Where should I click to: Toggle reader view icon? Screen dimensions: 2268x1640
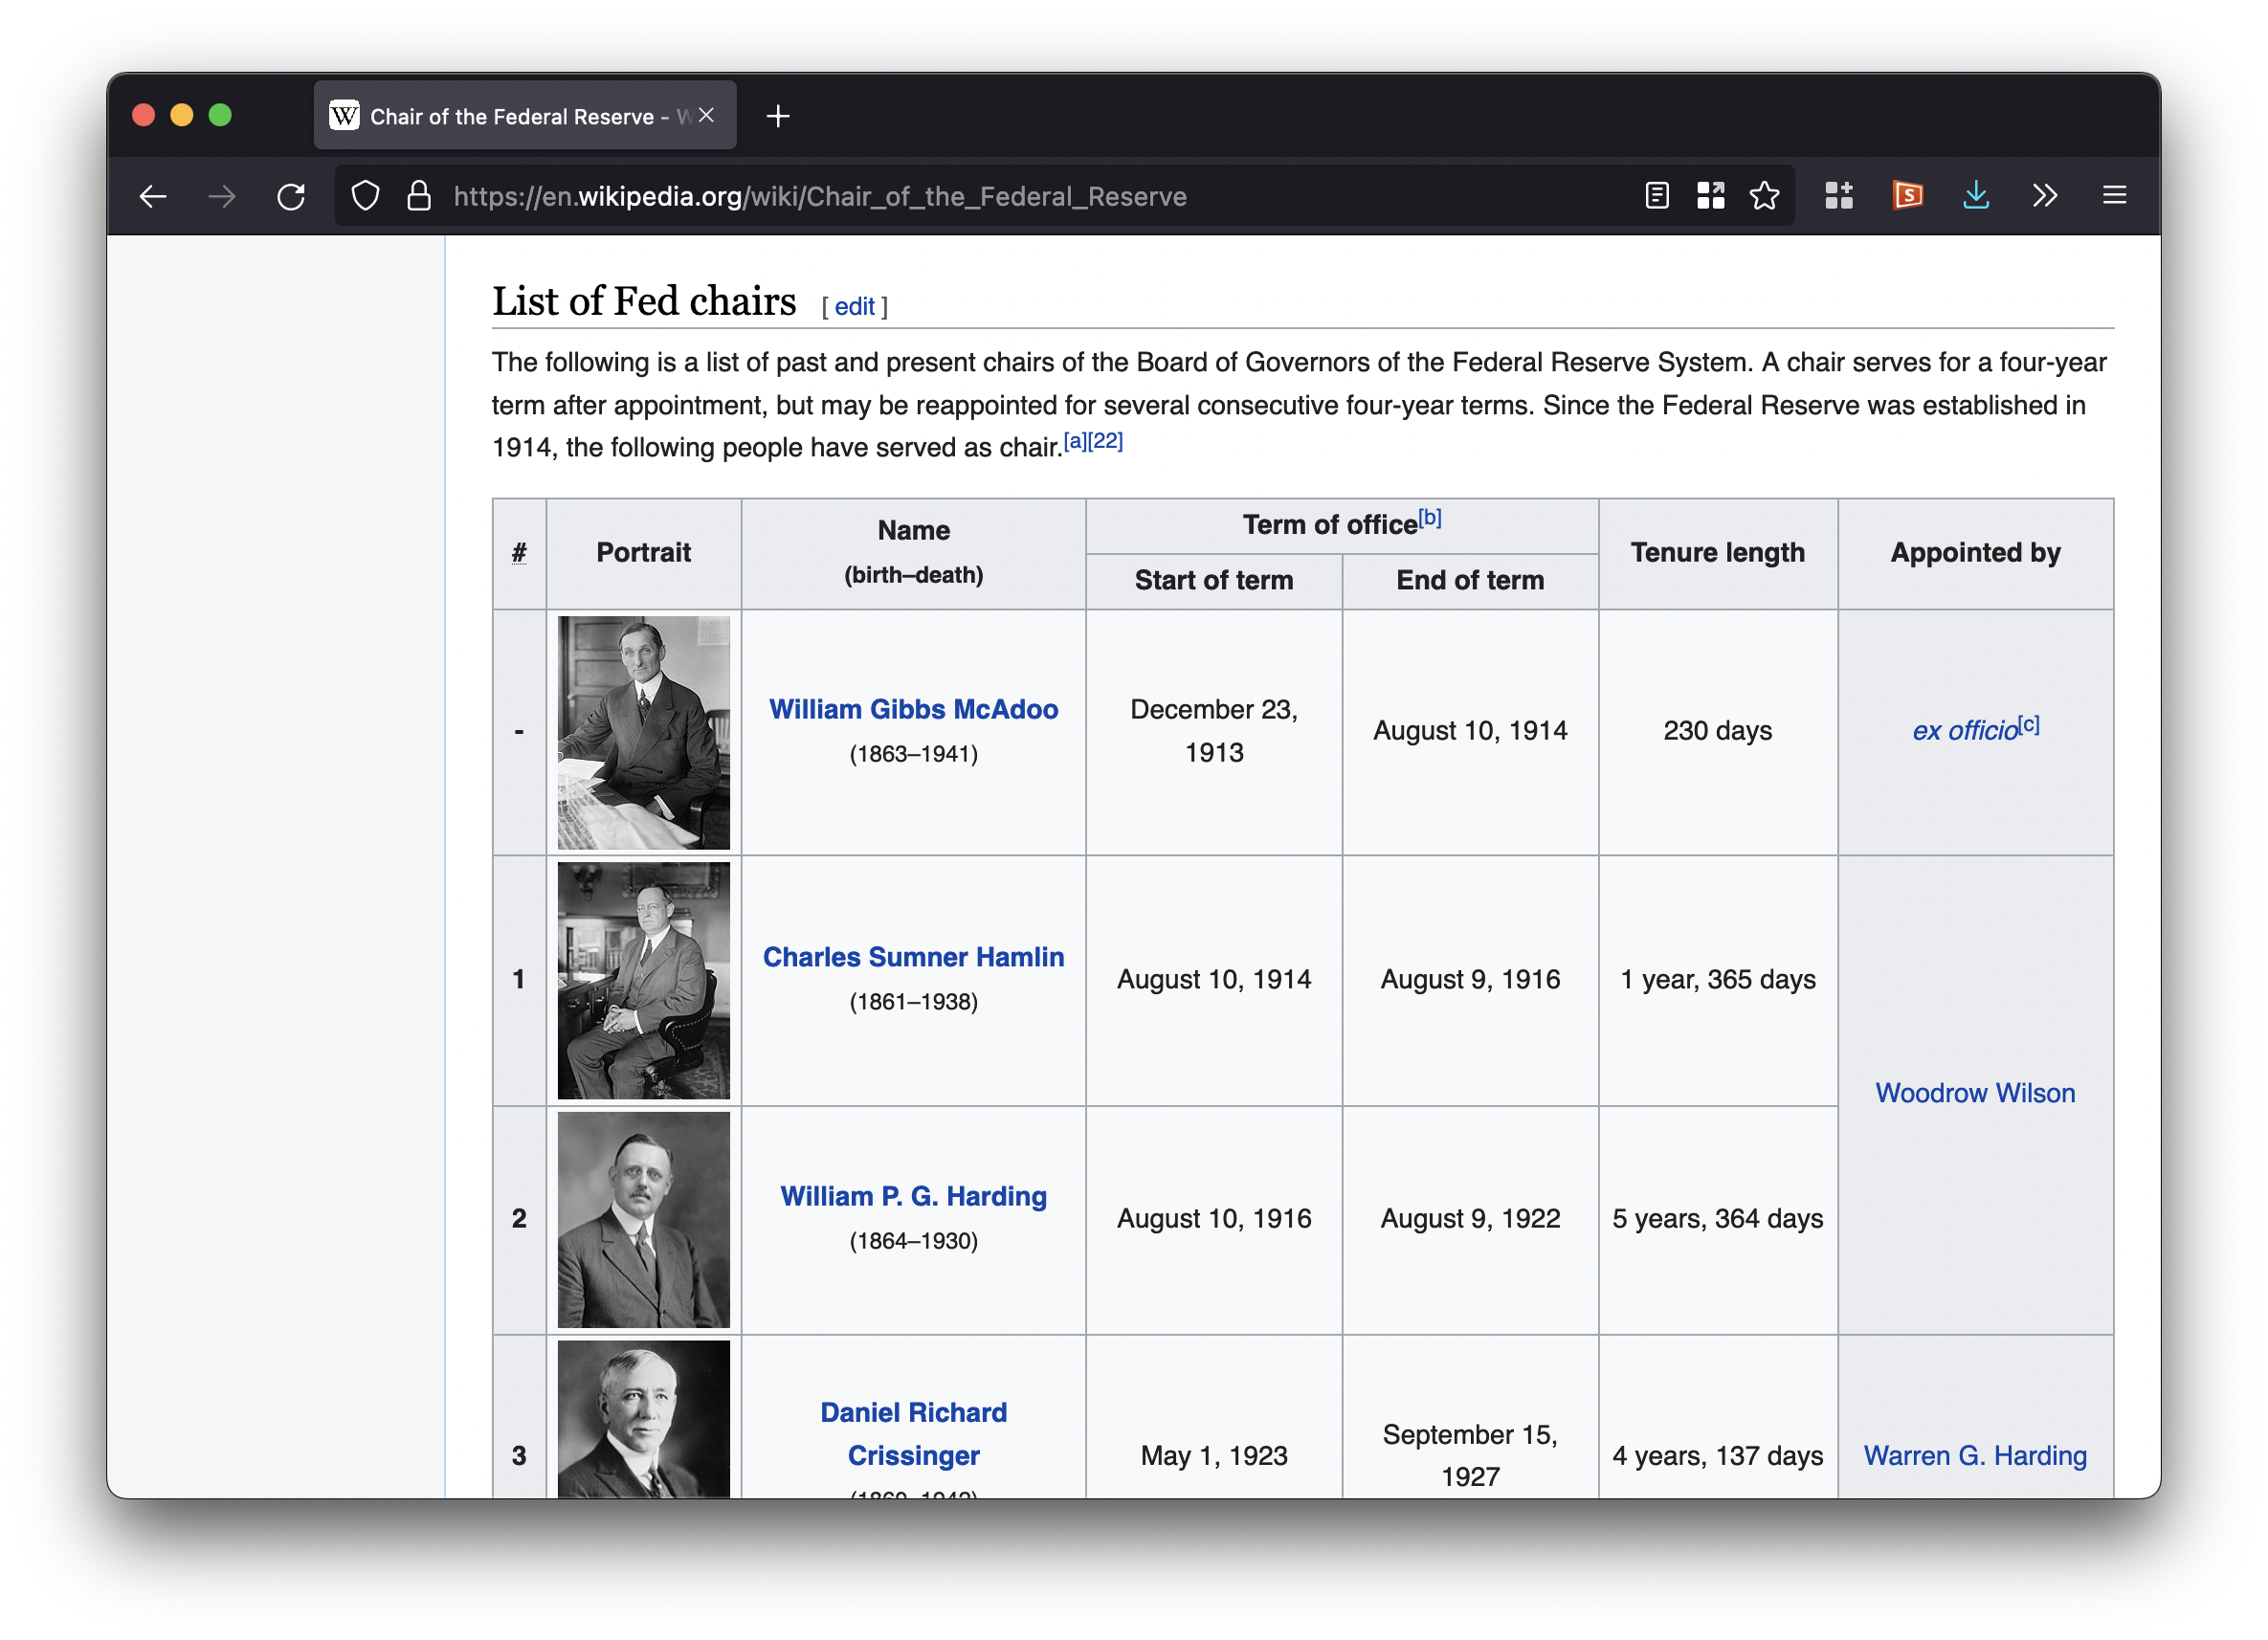[x=1656, y=195]
